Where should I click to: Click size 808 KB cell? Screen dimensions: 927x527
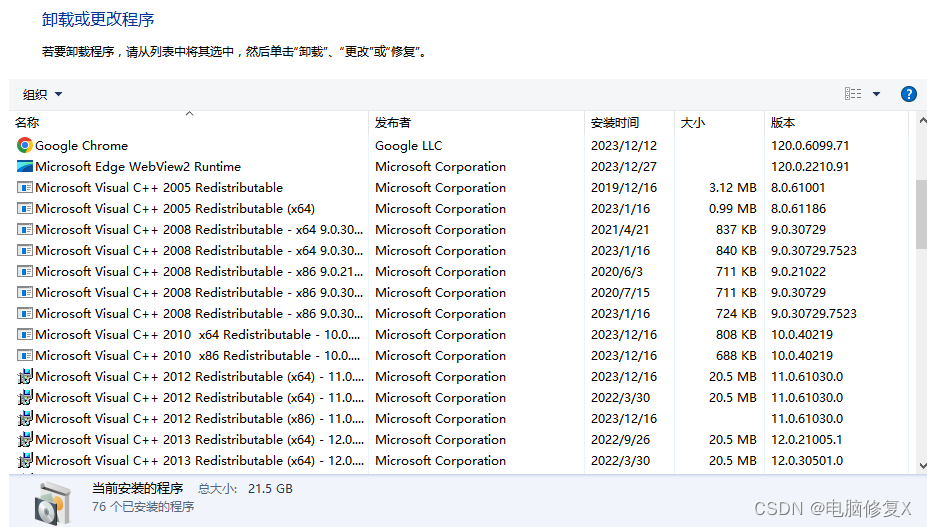[x=736, y=335]
